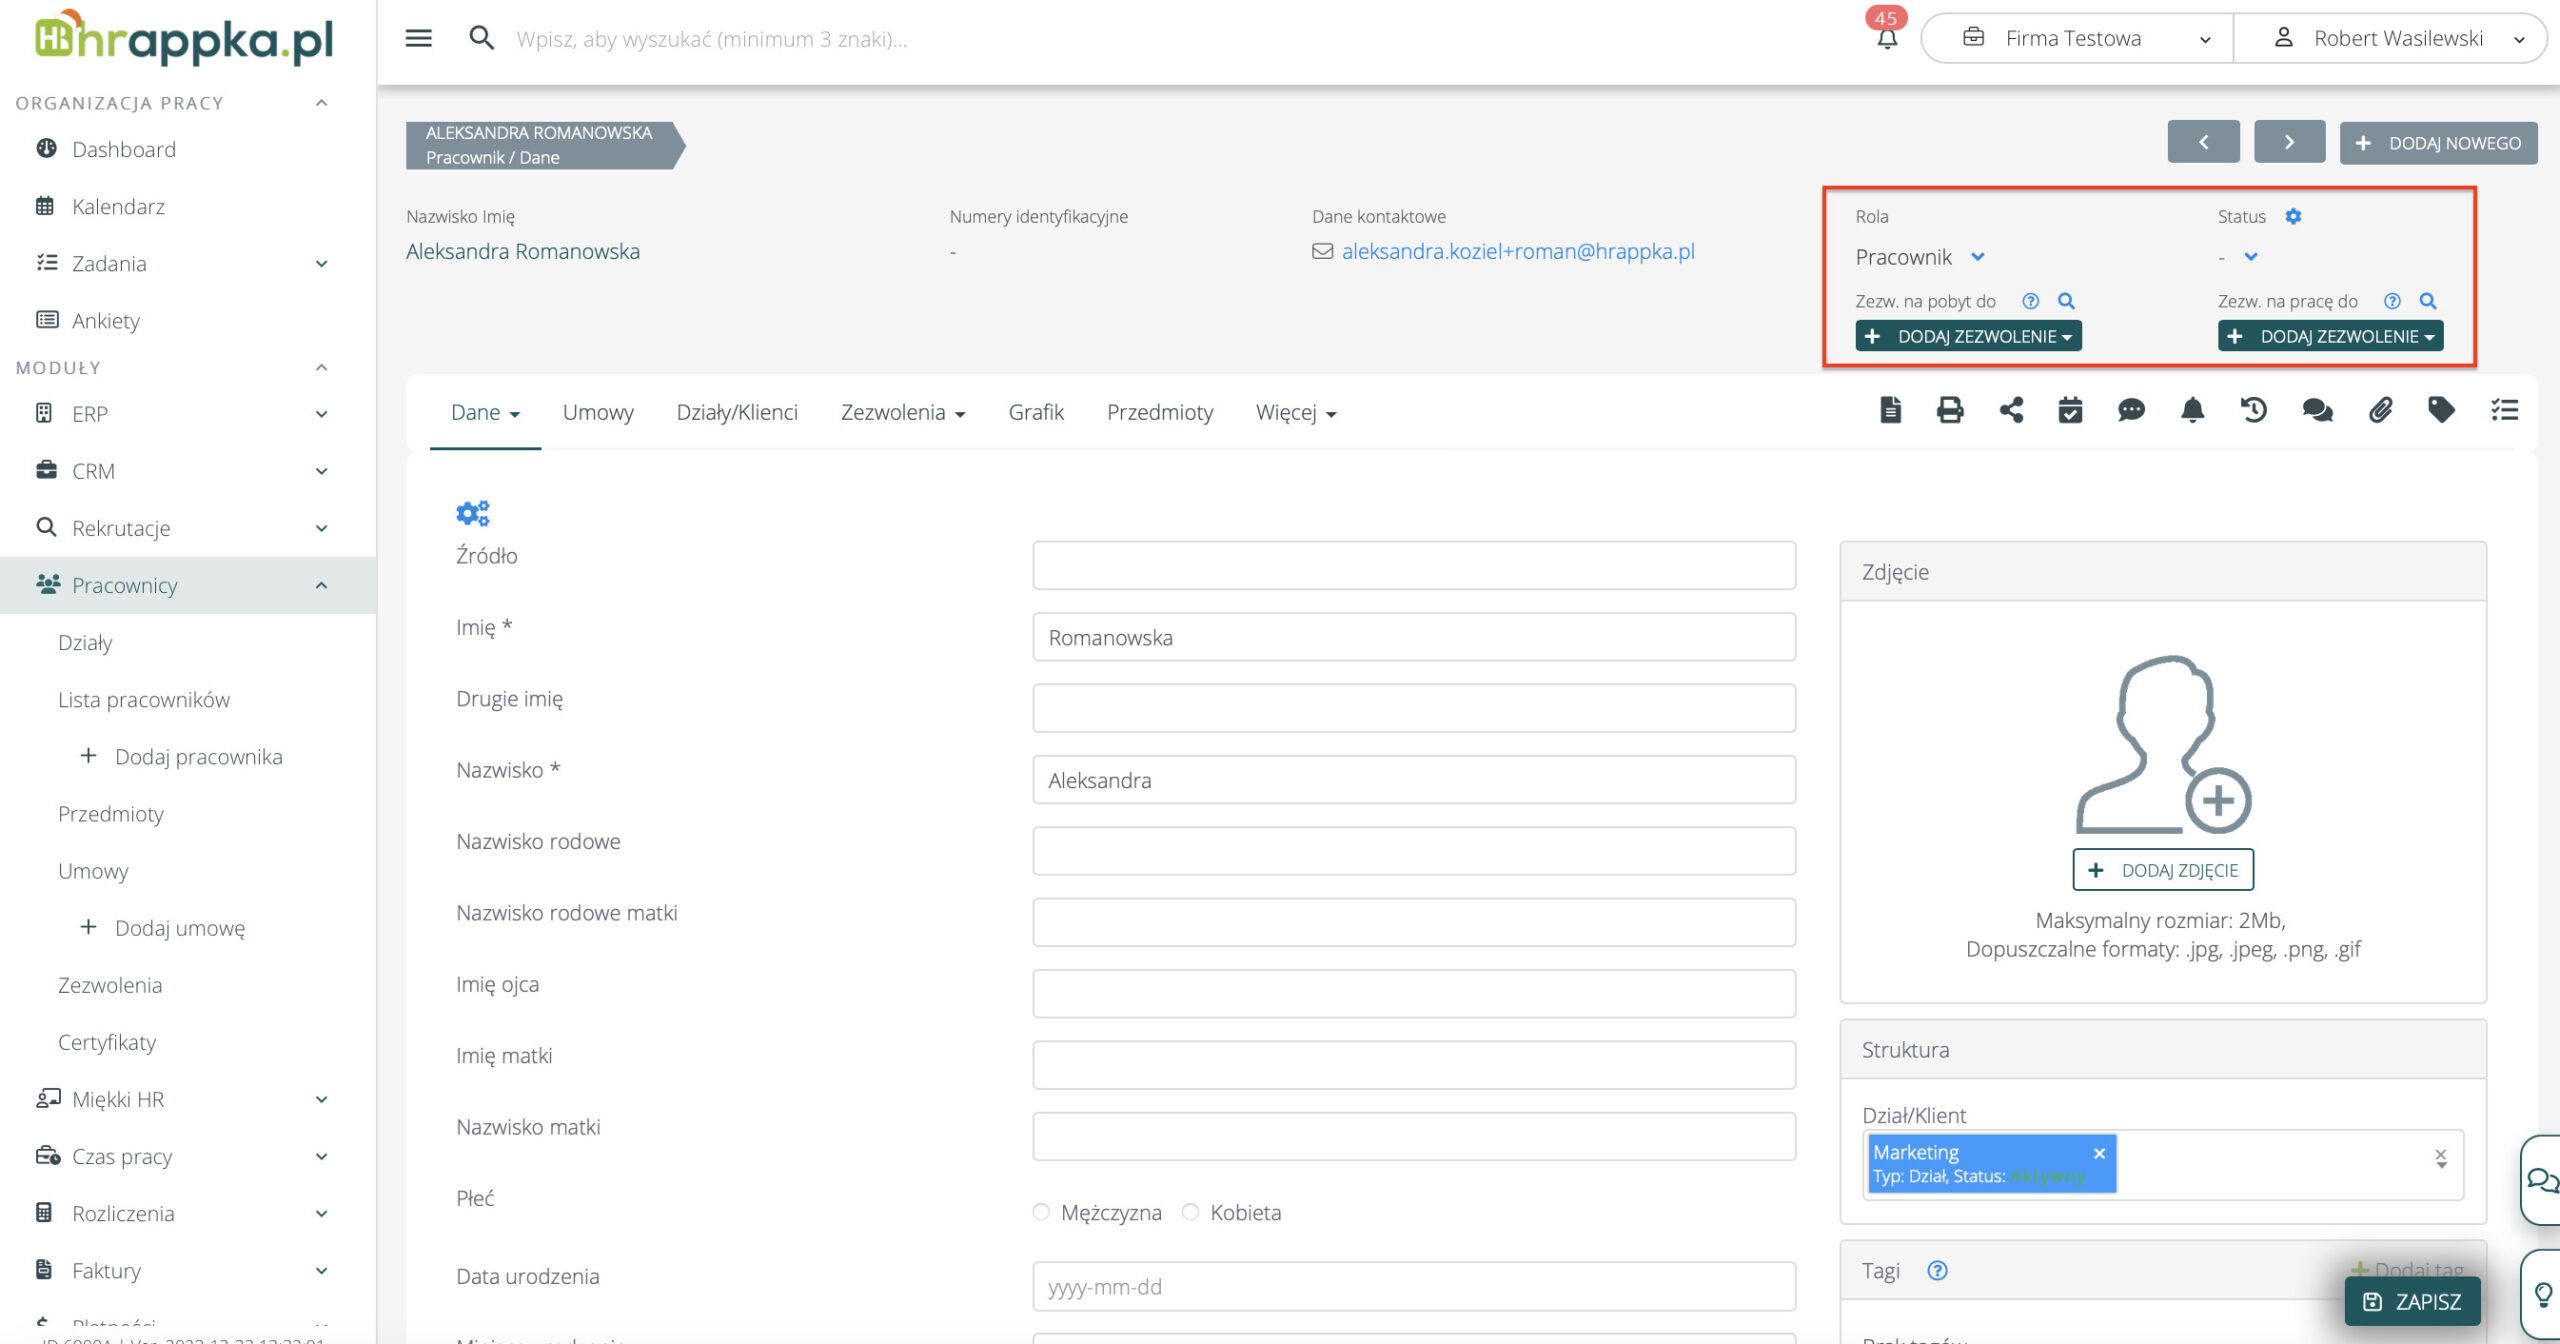Click the calendar check icon in toolbar

pyautogui.click(x=2070, y=410)
